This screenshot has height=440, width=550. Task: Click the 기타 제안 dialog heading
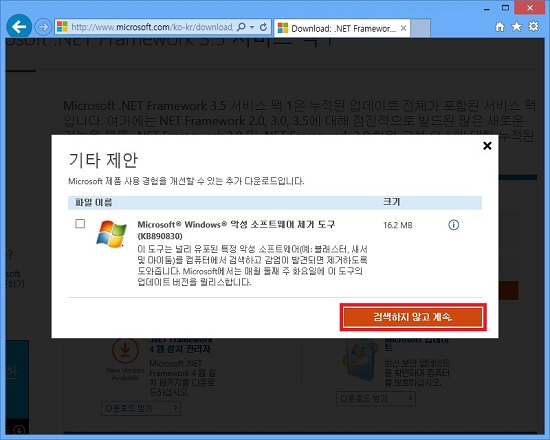click(x=103, y=160)
